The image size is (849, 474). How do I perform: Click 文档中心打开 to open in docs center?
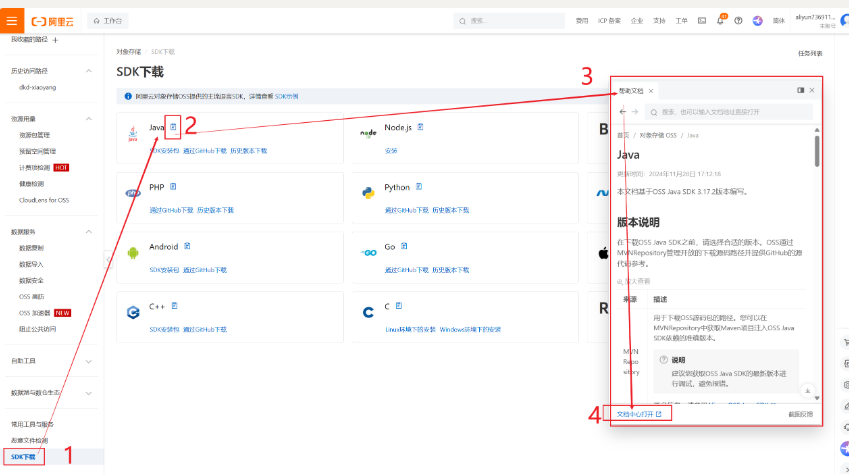[x=638, y=414]
